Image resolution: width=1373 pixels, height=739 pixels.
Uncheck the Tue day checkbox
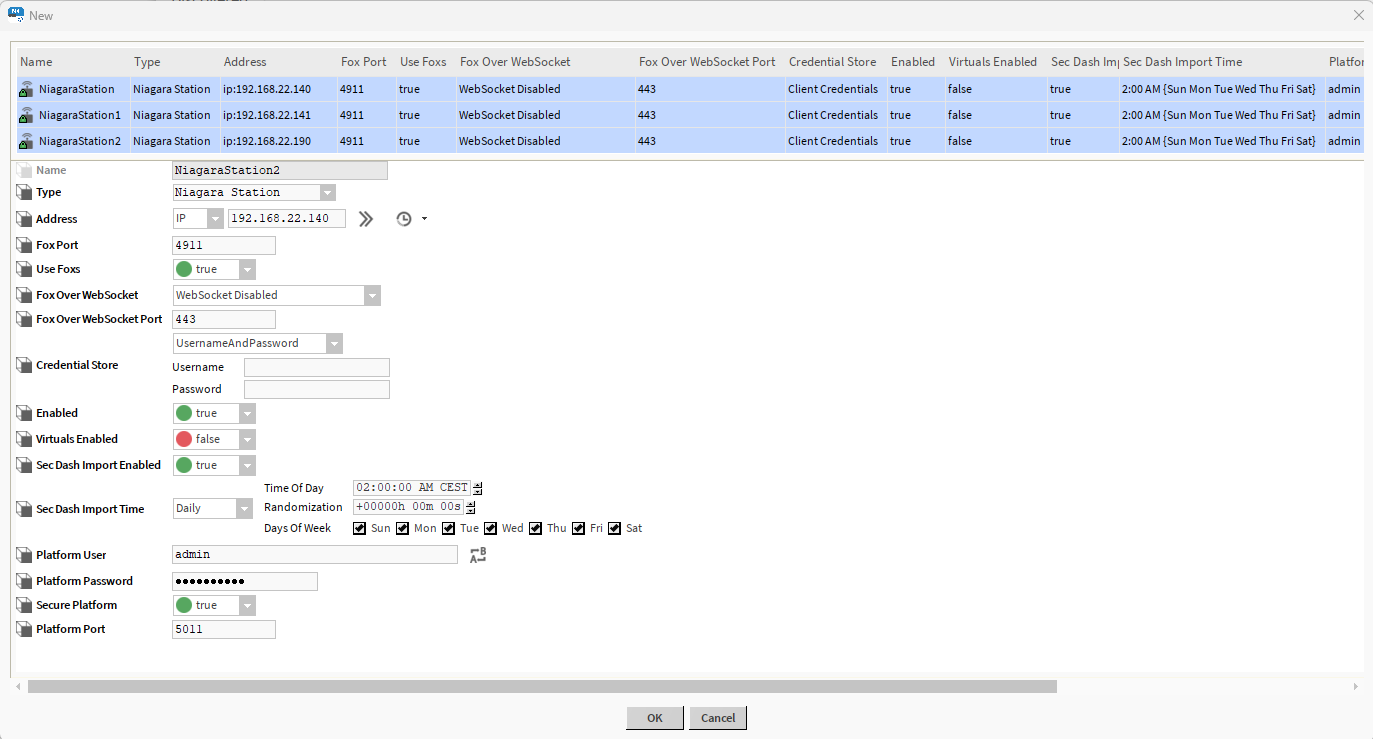[x=449, y=528]
